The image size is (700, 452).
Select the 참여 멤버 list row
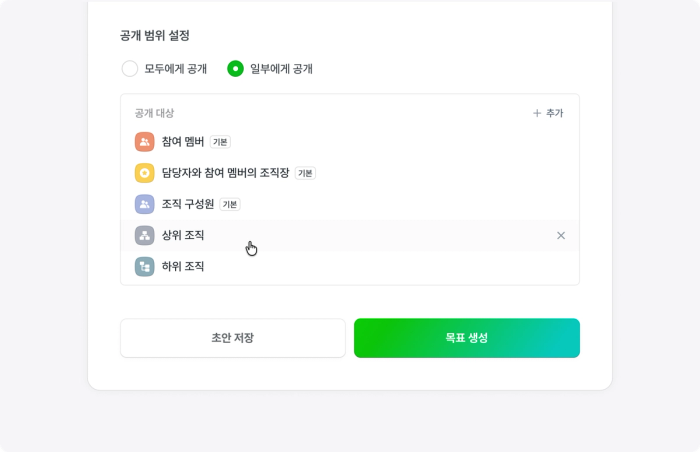pyautogui.click(x=350, y=142)
